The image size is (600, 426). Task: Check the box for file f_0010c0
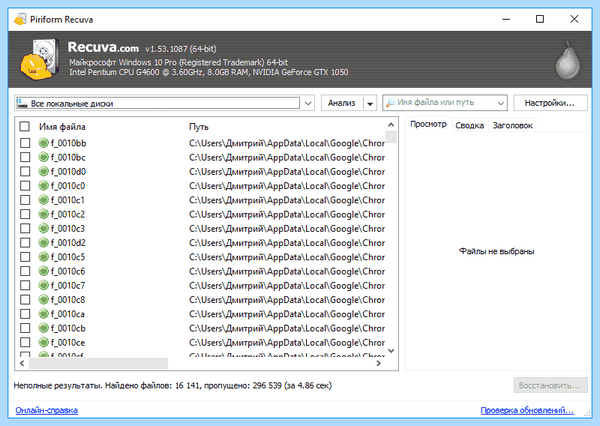(x=25, y=186)
